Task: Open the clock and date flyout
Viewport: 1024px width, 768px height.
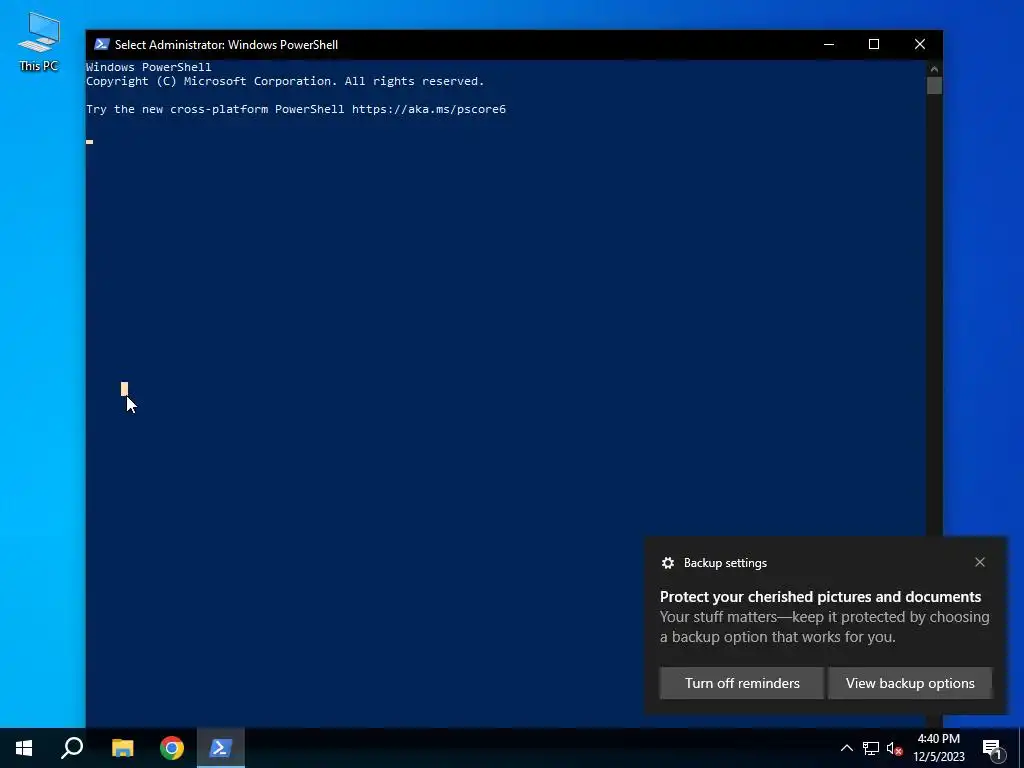Action: [938, 748]
